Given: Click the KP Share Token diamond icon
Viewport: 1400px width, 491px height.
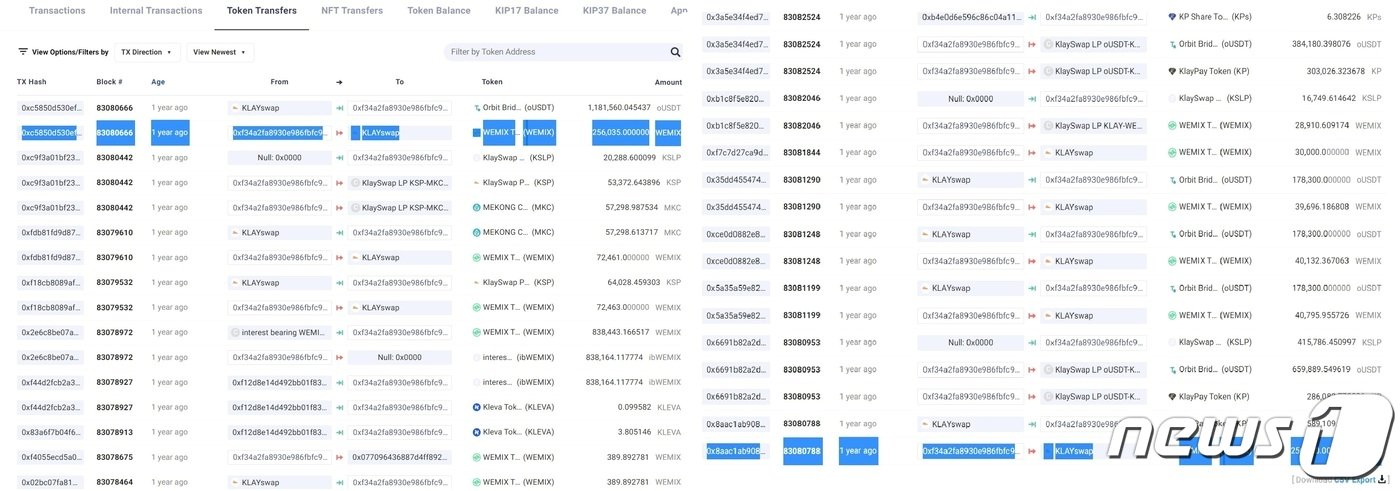Looking at the screenshot, I should click(x=1172, y=17).
